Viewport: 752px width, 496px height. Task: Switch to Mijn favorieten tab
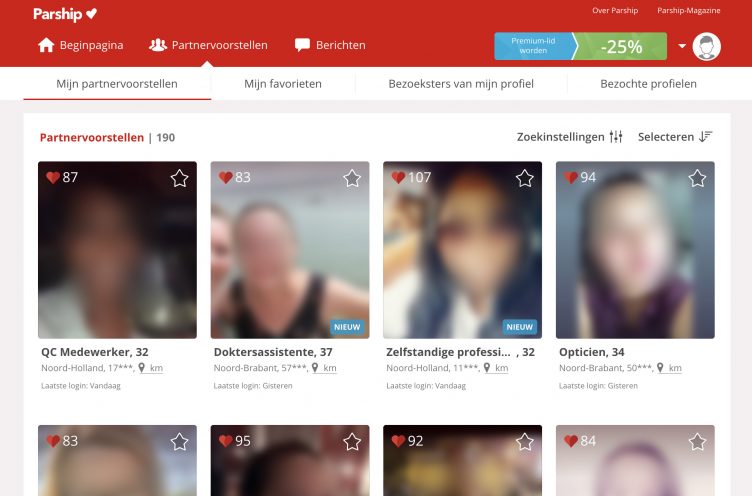(283, 84)
